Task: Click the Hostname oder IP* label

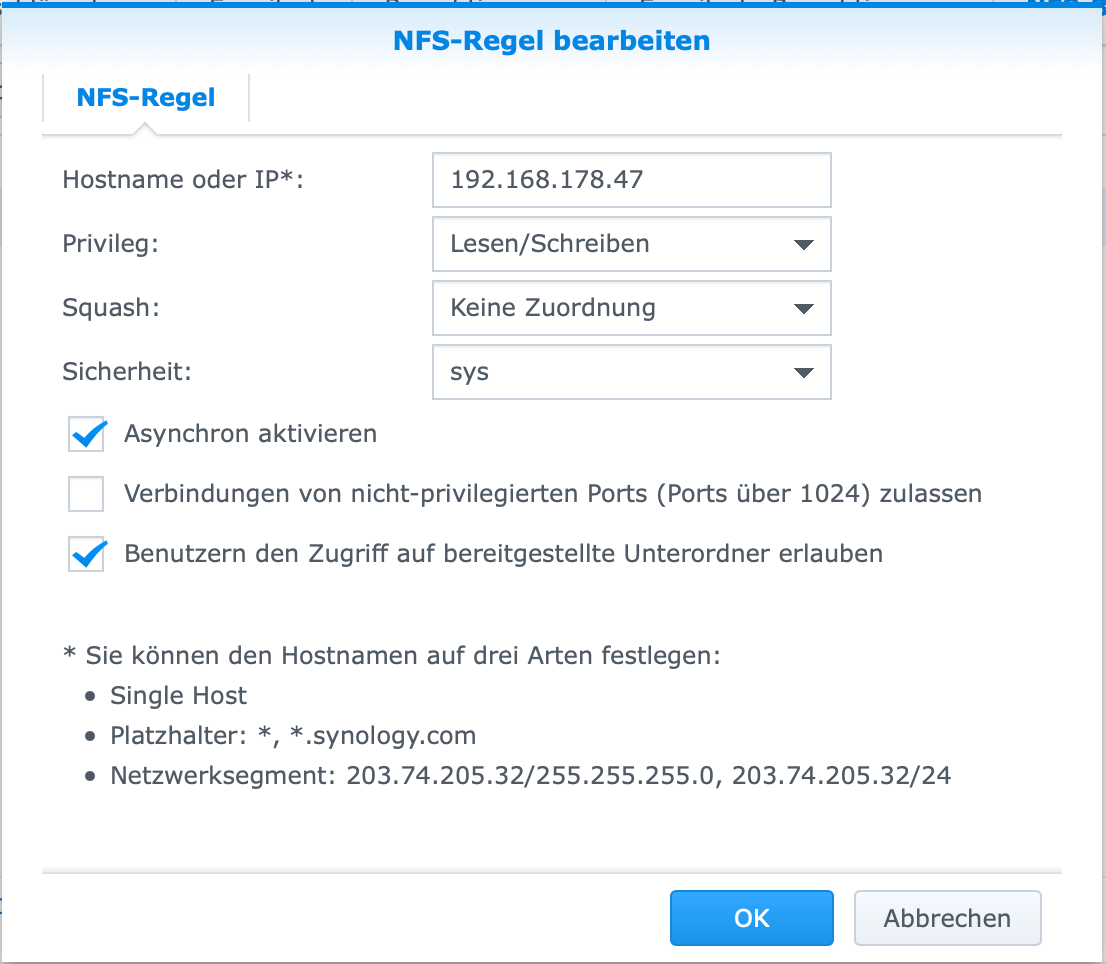Action: tap(183, 180)
